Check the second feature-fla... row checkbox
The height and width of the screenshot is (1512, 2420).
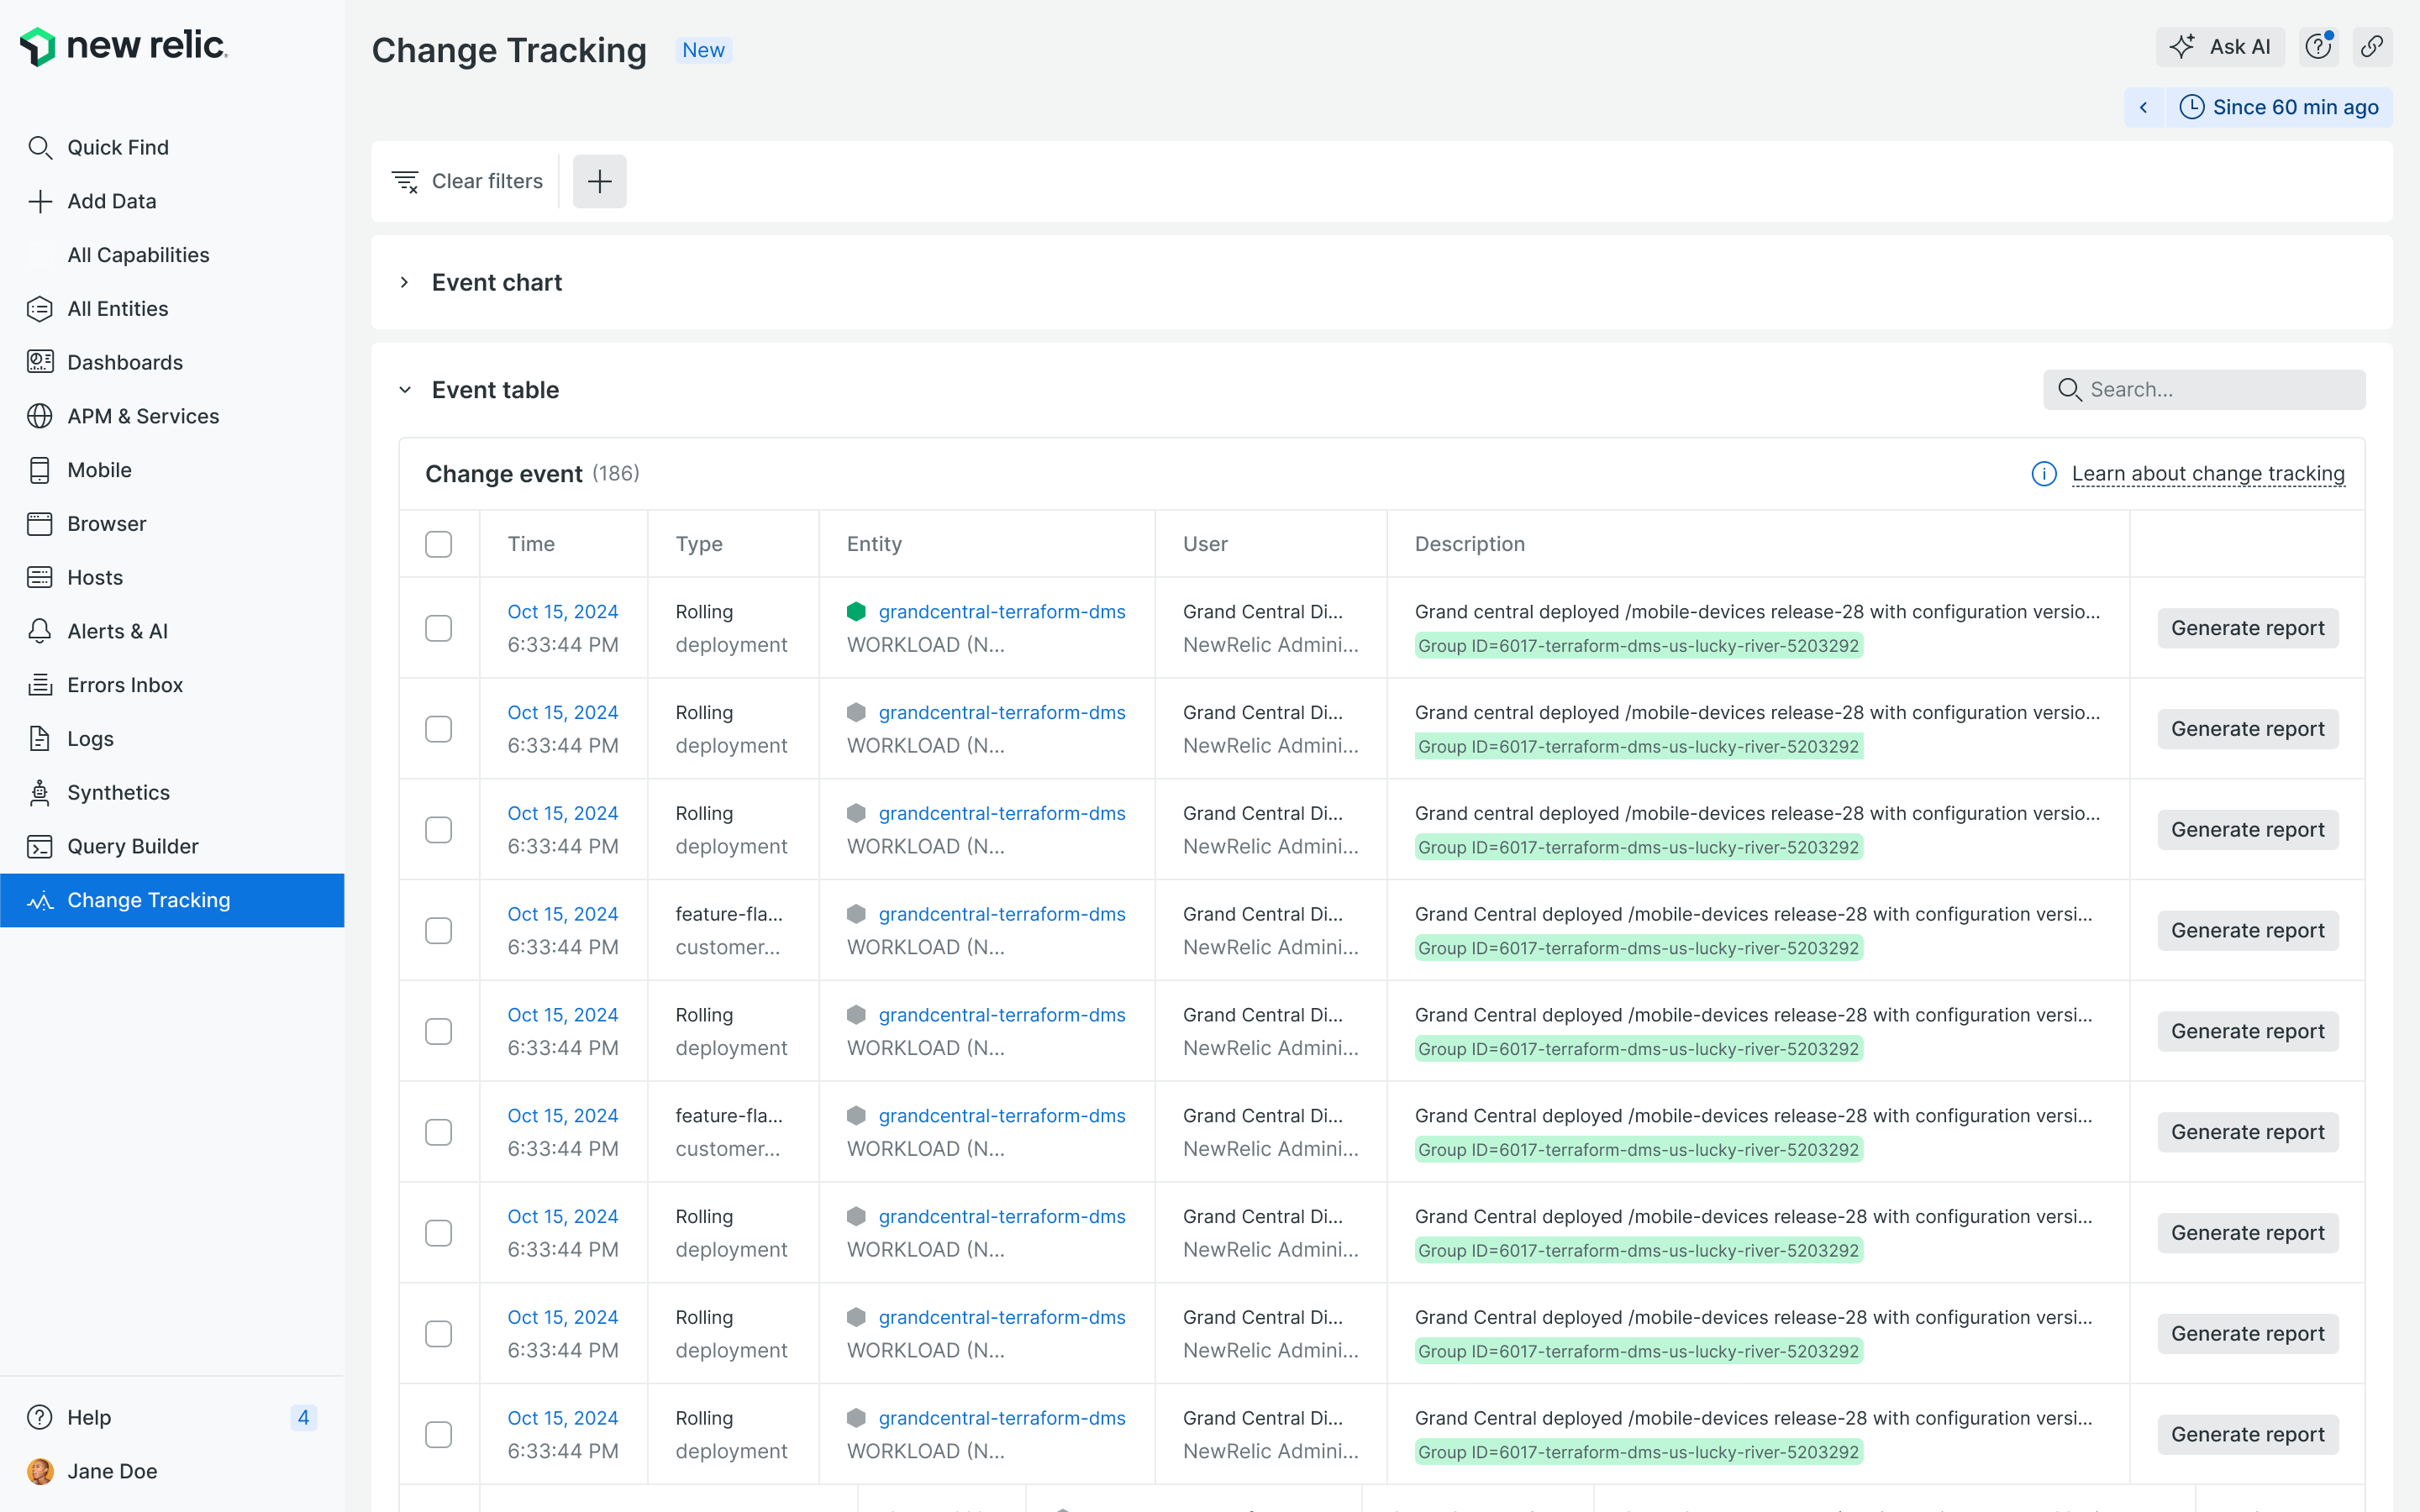[x=438, y=1133]
